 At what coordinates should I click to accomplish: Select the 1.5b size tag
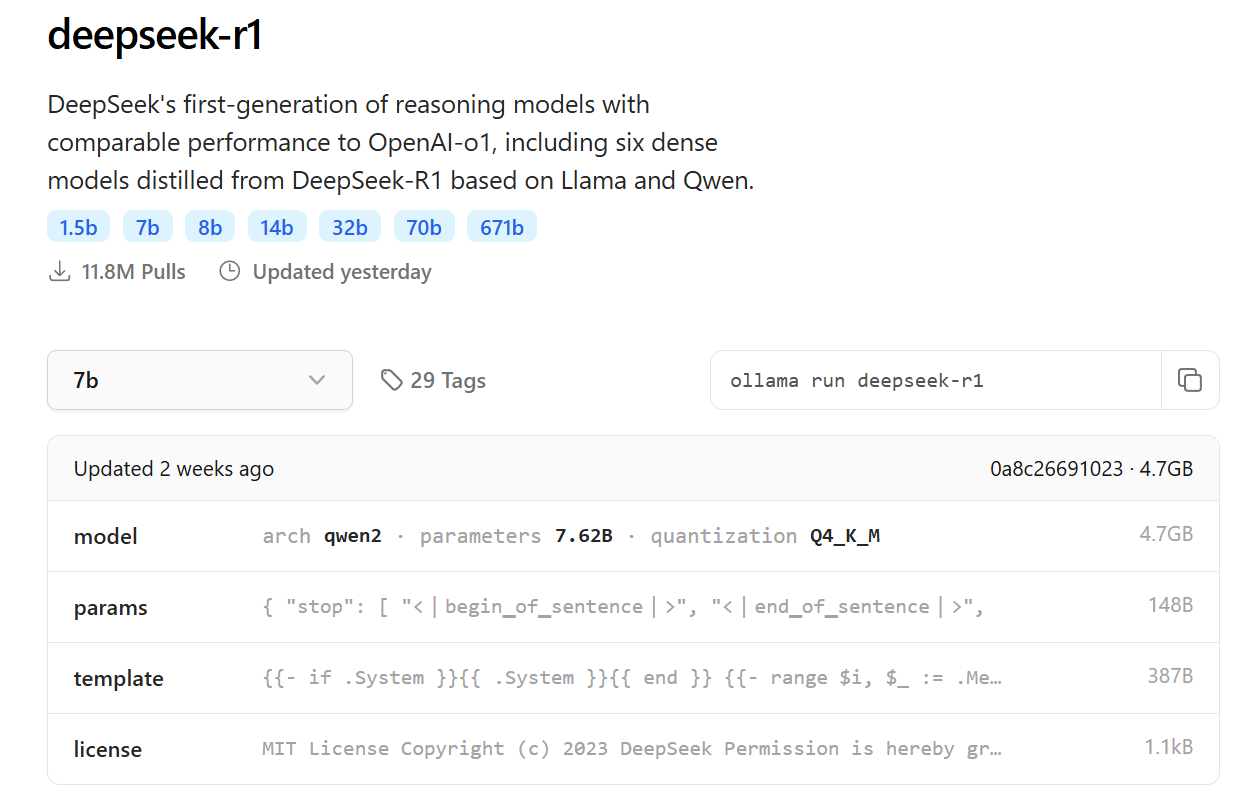(78, 227)
